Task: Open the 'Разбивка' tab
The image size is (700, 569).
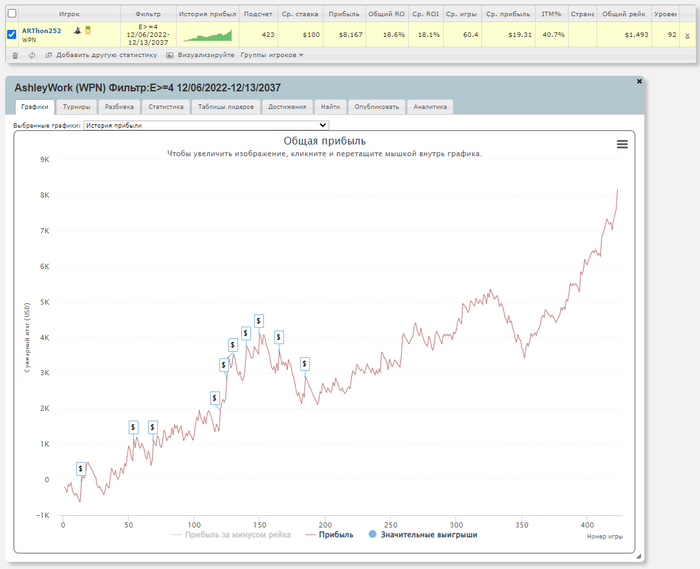Action: [x=119, y=107]
